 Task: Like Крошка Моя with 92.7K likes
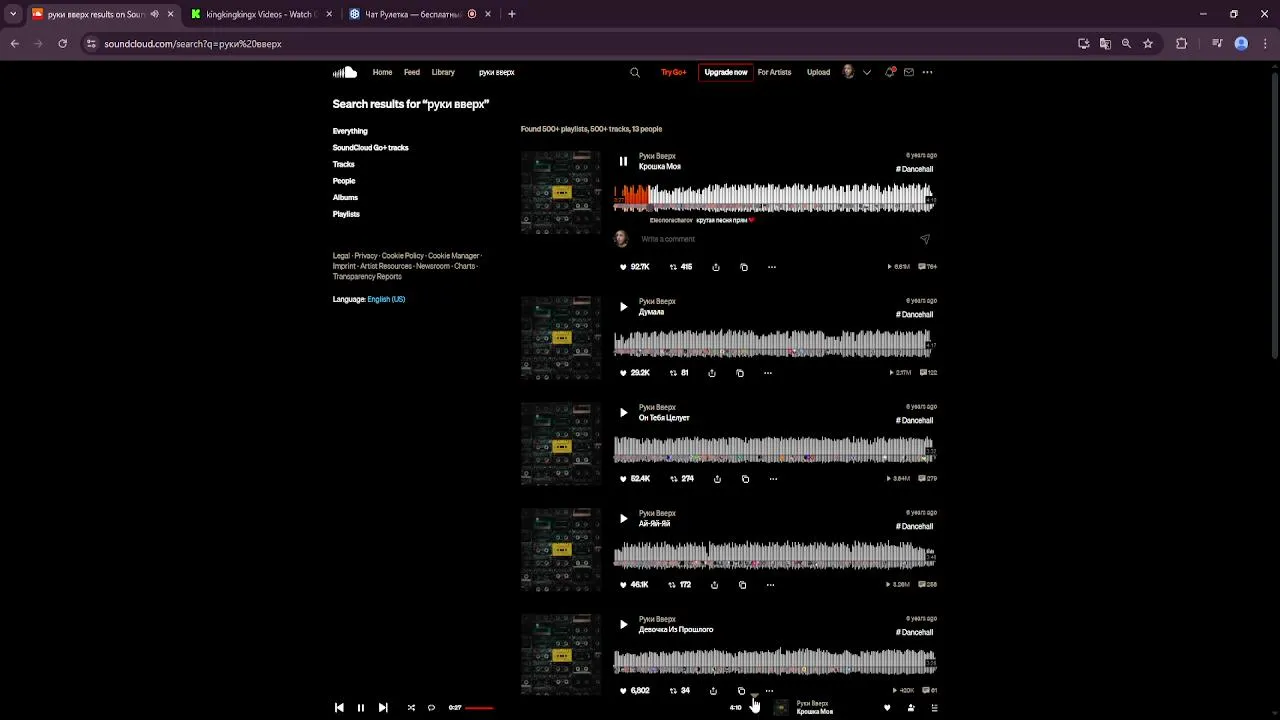[x=634, y=267]
